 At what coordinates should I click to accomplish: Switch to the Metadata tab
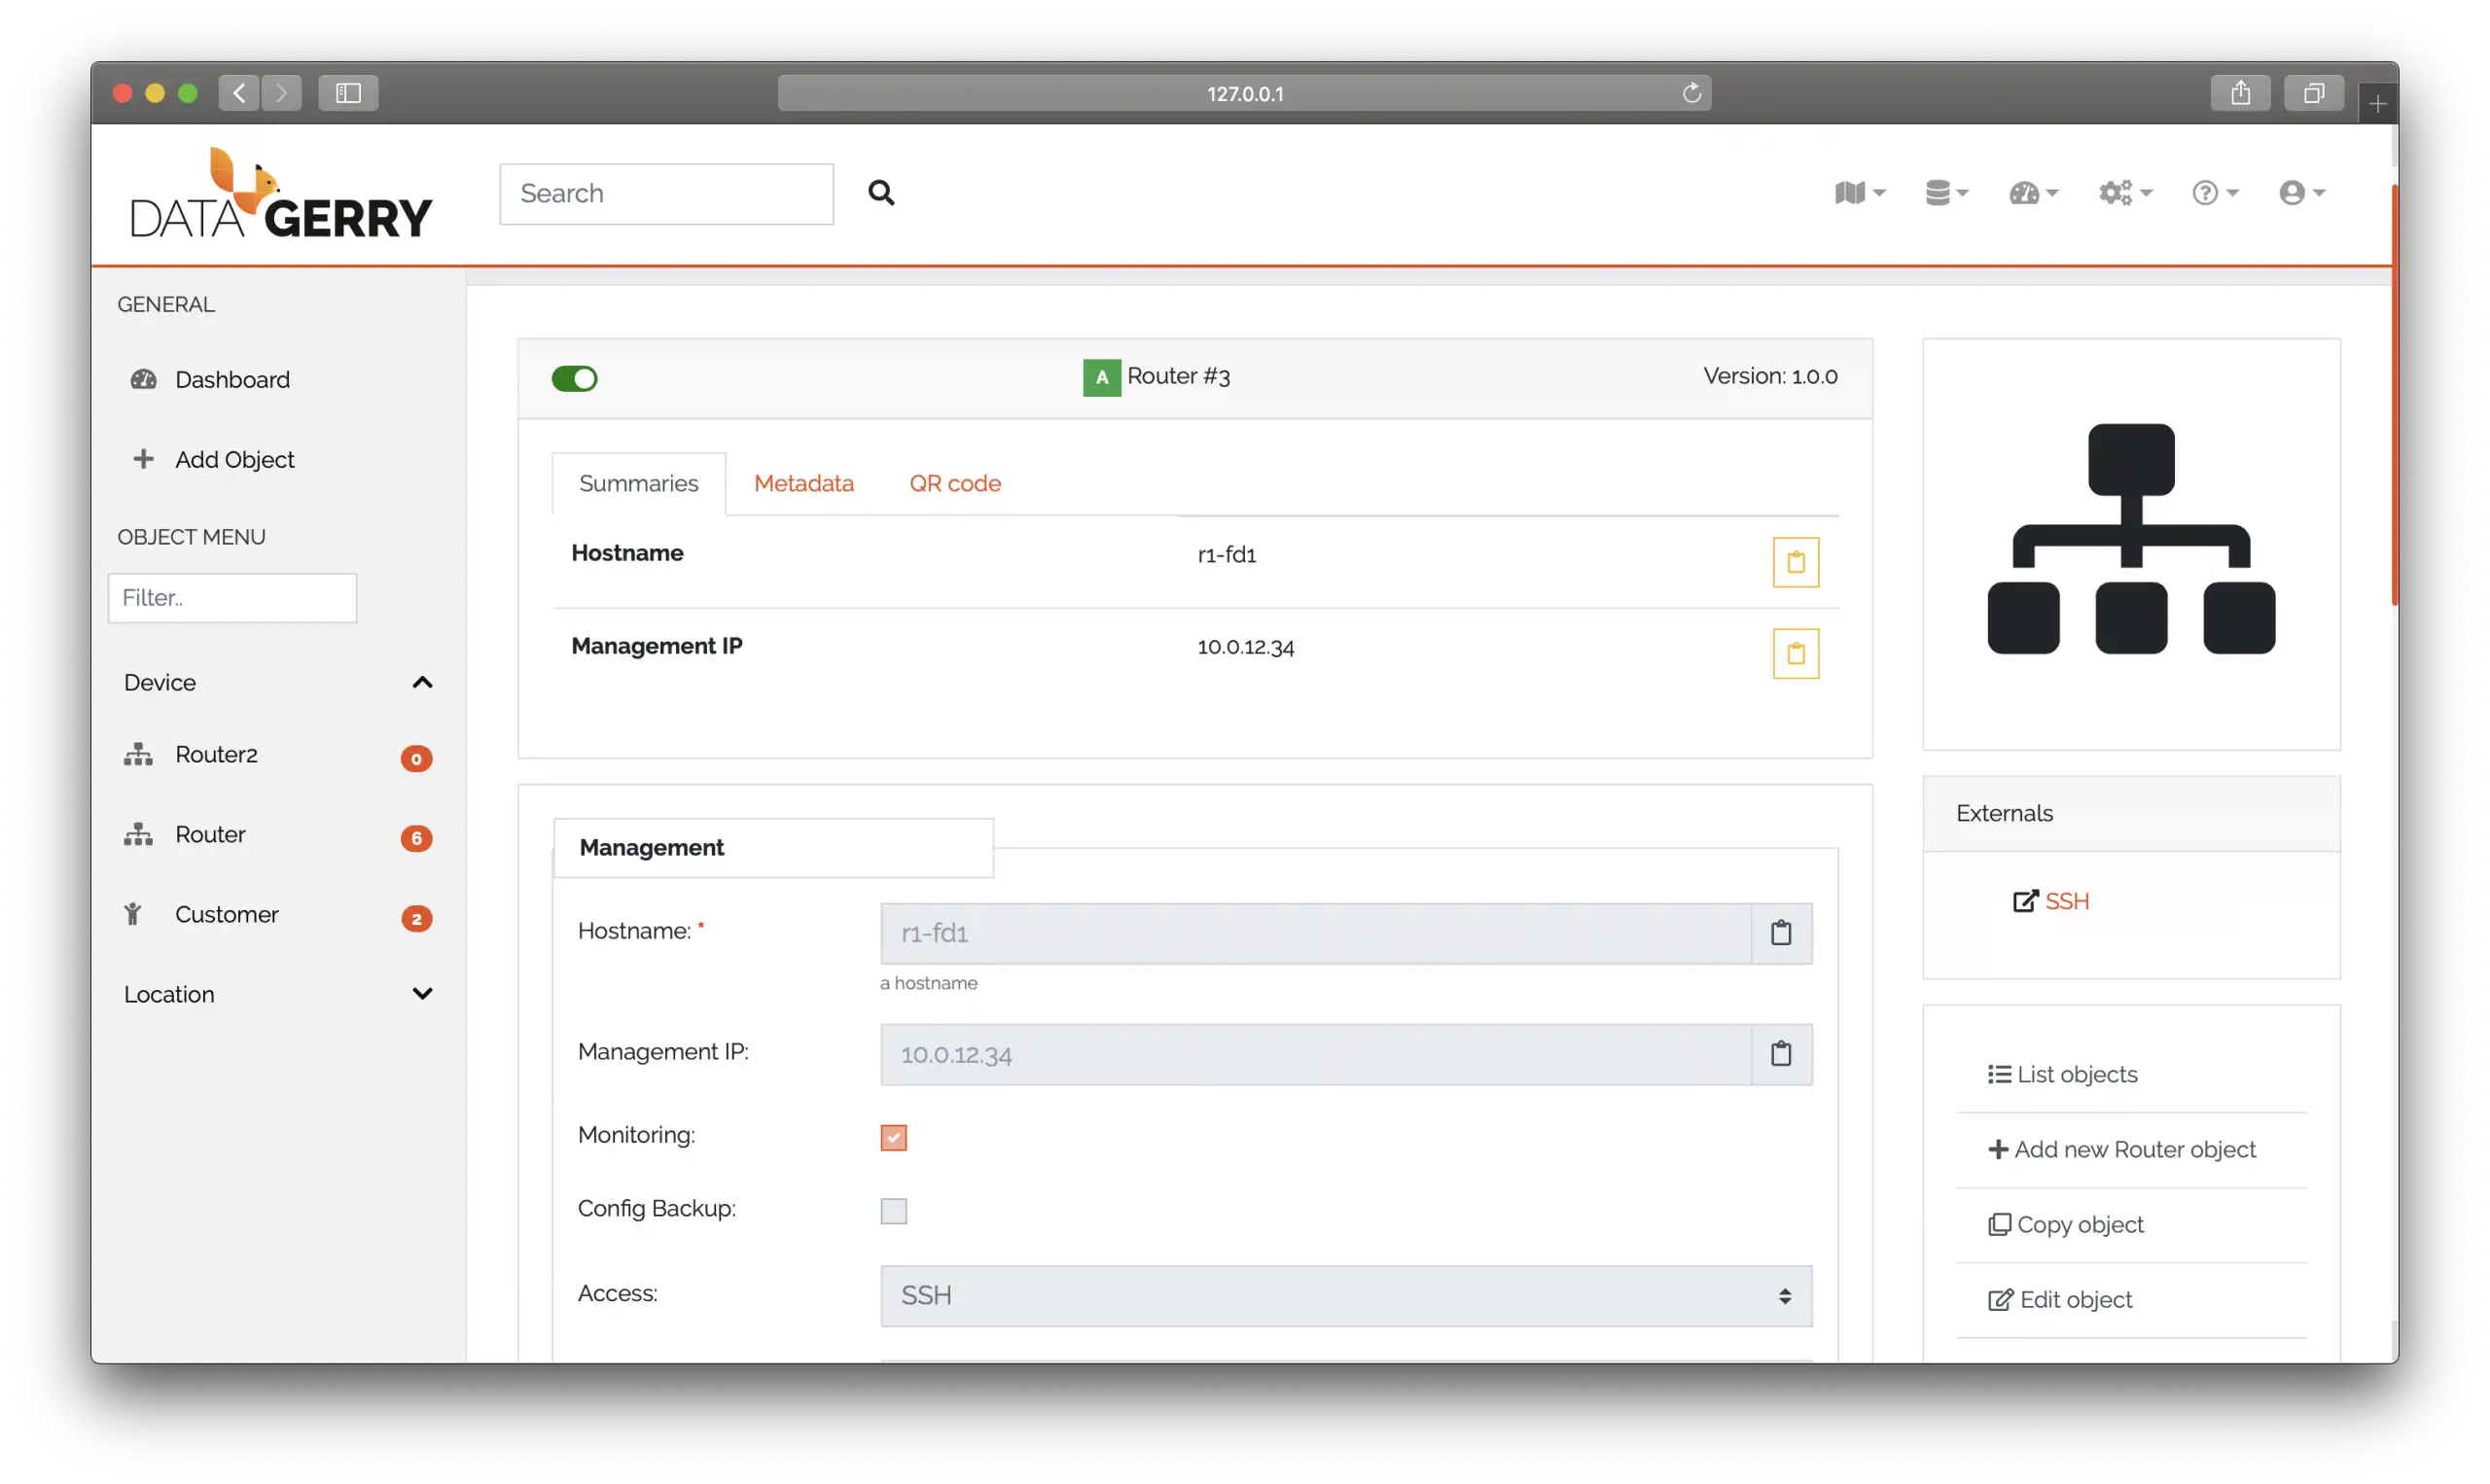803,482
